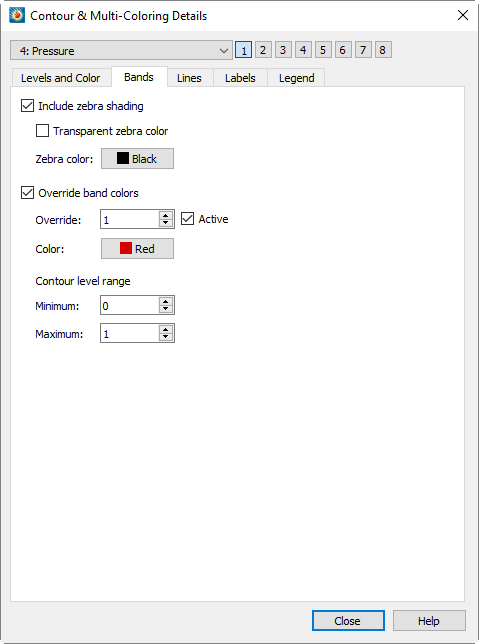Decrease the Override number with down arrow
This screenshot has width=479, height=644.
[166, 224]
